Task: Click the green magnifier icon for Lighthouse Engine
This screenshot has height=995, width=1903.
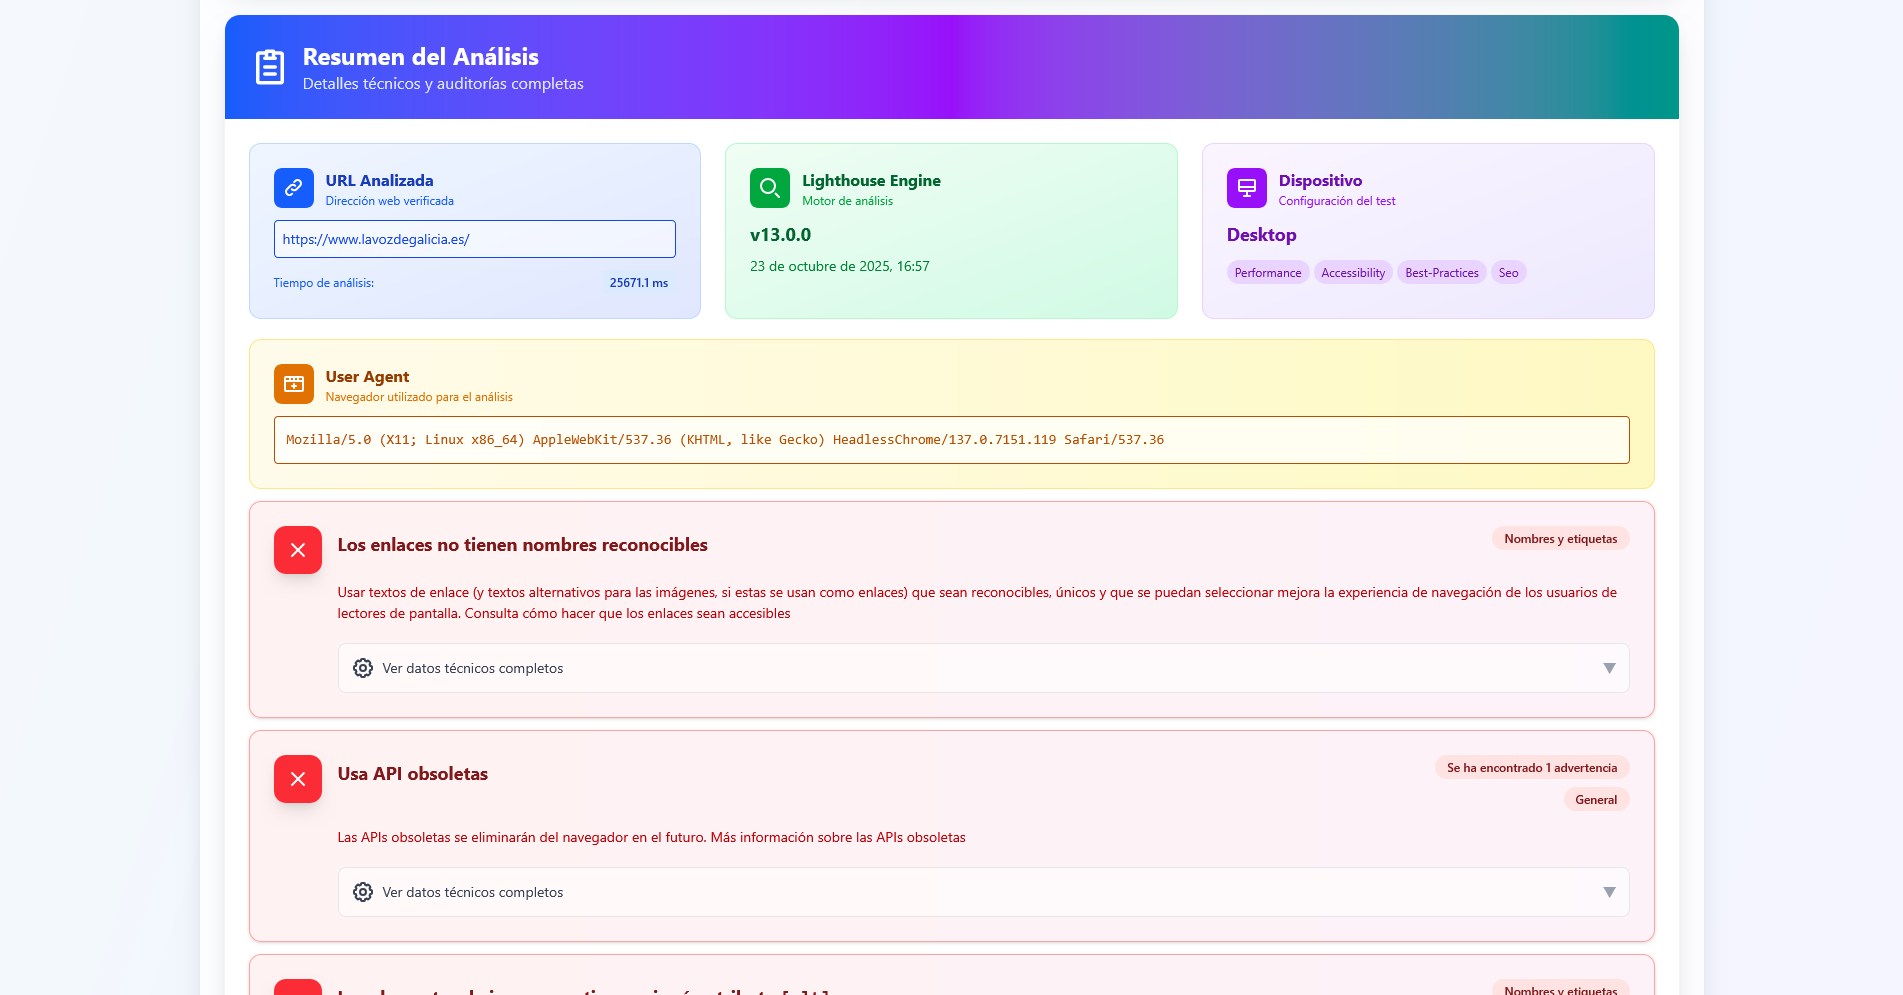Action: pos(769,188)
